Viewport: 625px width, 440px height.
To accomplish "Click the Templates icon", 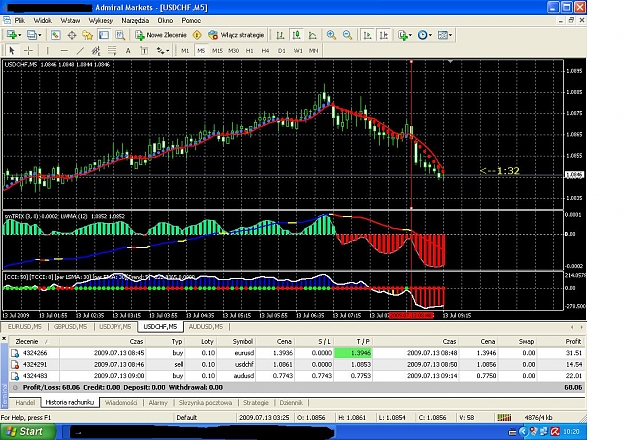I will point(442,35).
